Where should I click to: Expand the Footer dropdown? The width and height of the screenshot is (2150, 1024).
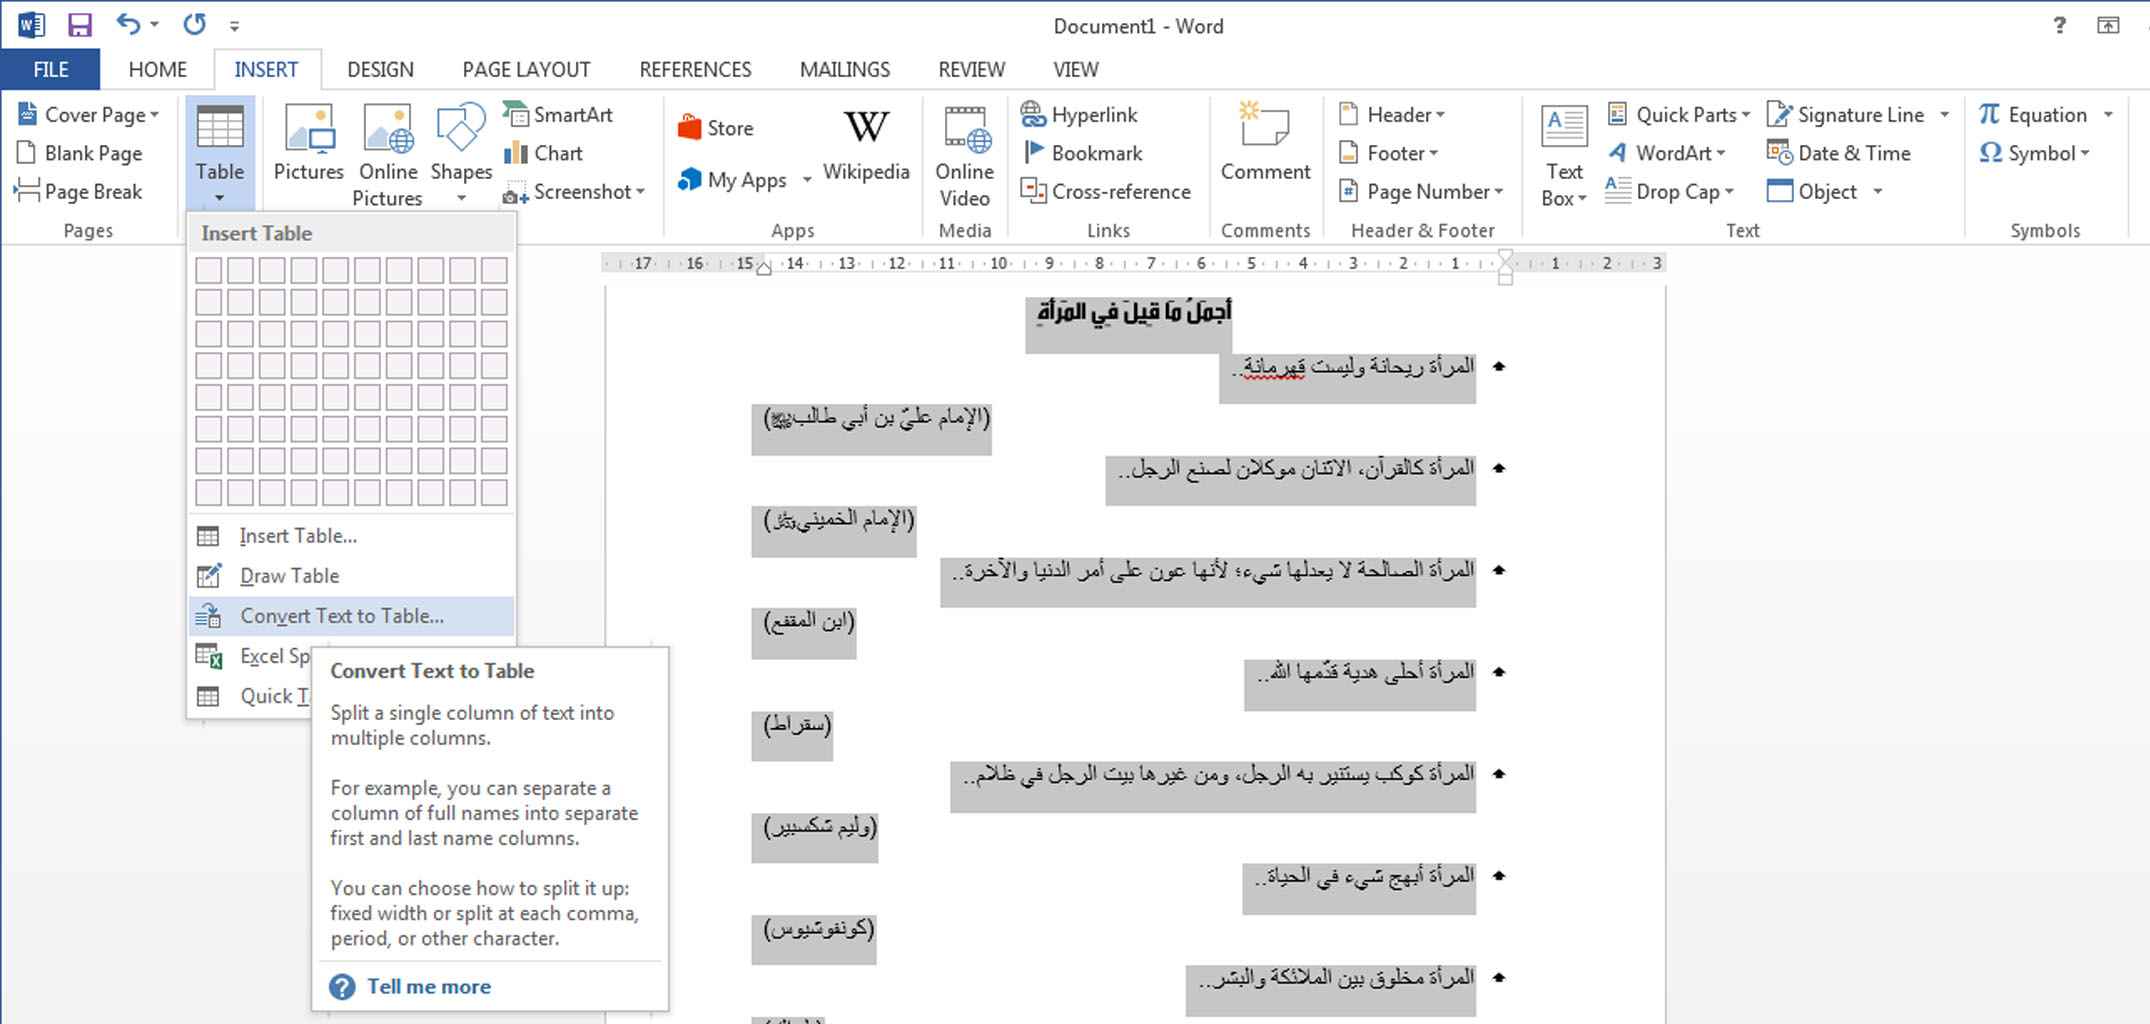coord(1433,154)
